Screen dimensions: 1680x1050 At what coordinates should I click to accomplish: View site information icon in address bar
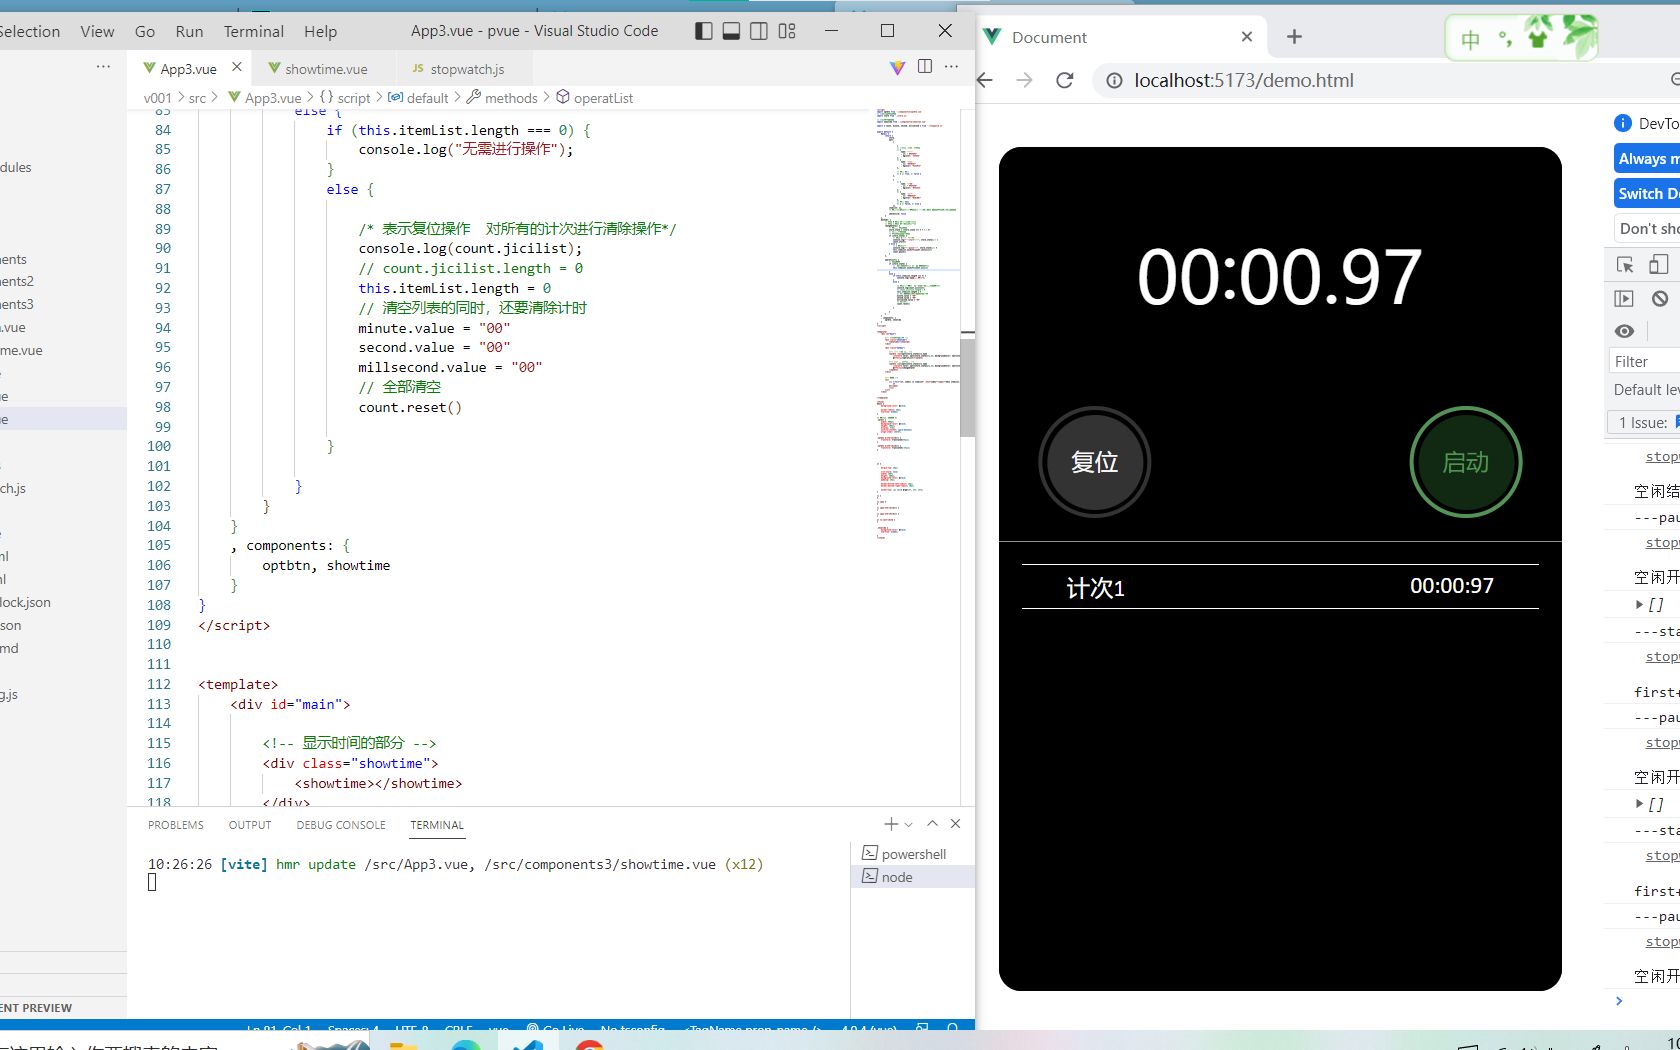[1114, 81]
